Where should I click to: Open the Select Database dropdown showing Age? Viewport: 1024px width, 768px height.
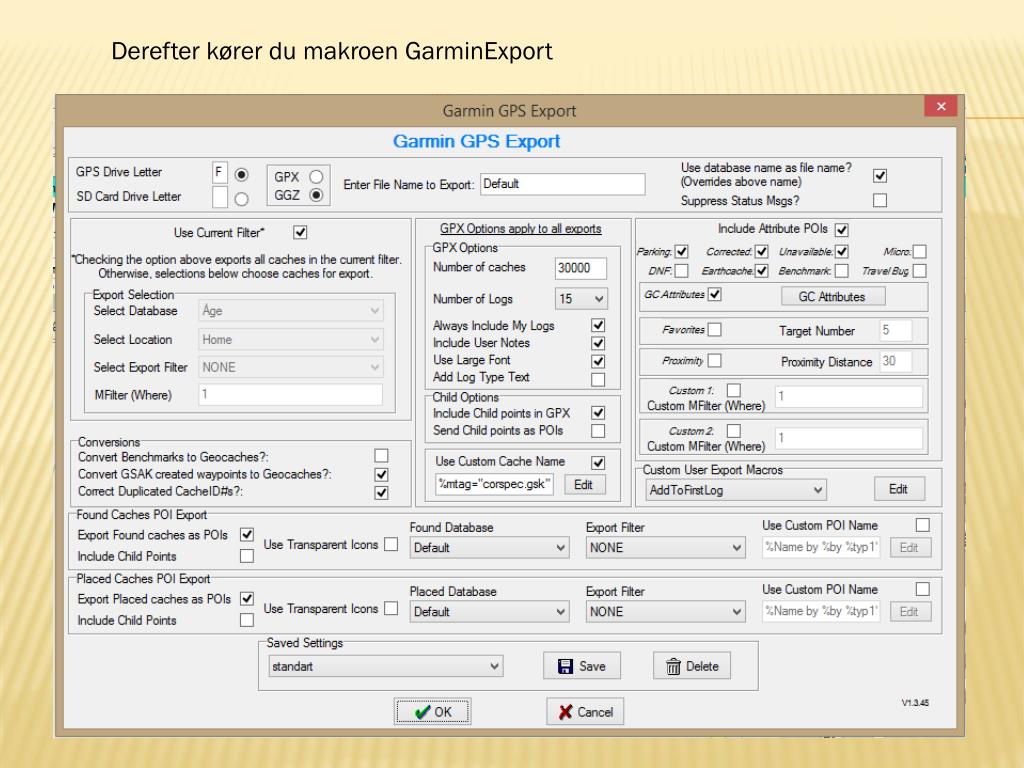[291, 311]
